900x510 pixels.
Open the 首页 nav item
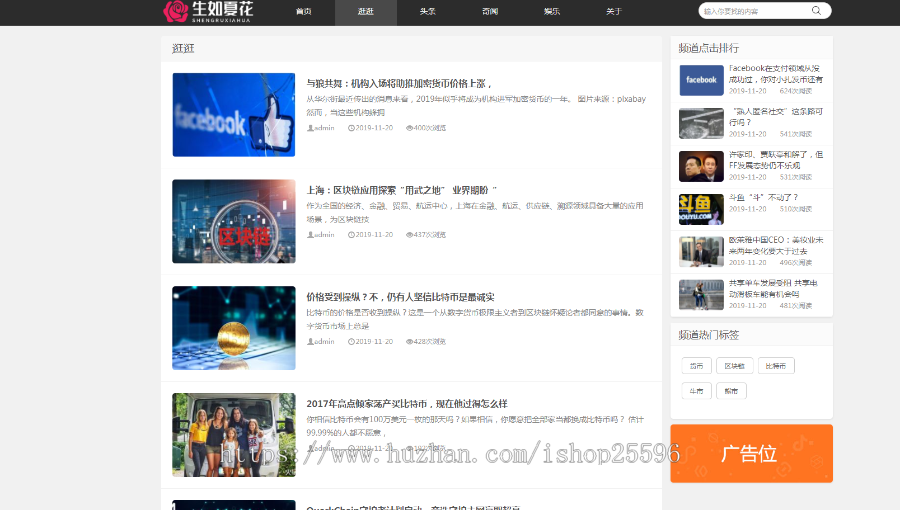[304, 11]
